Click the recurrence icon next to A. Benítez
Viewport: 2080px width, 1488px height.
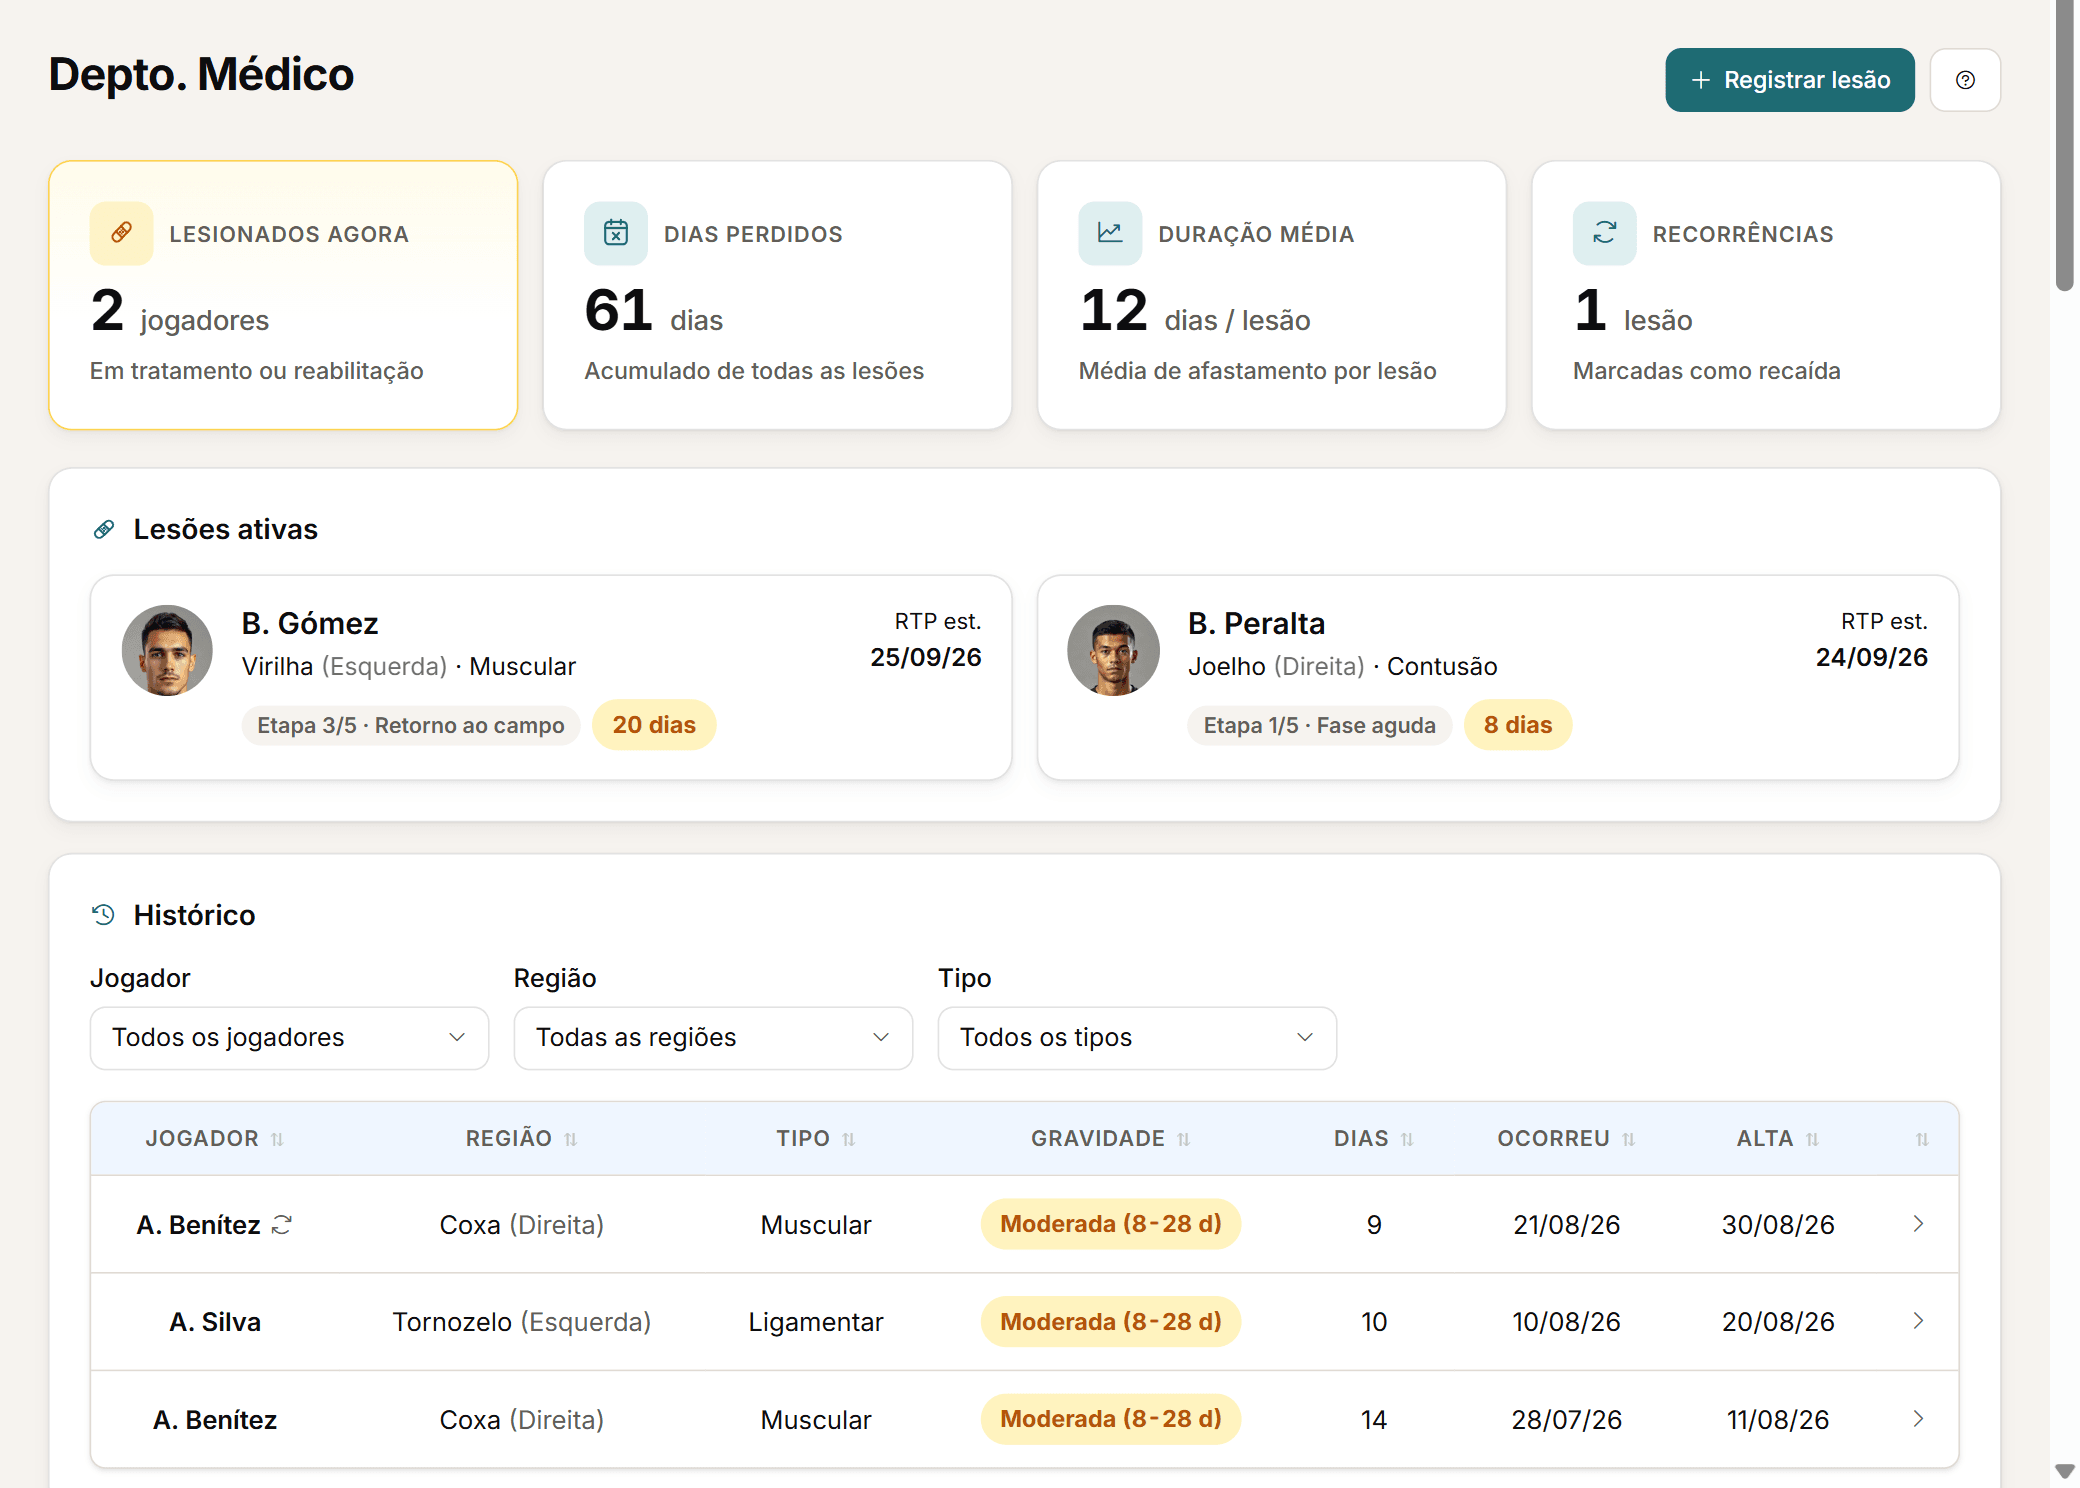(282, 1224)
